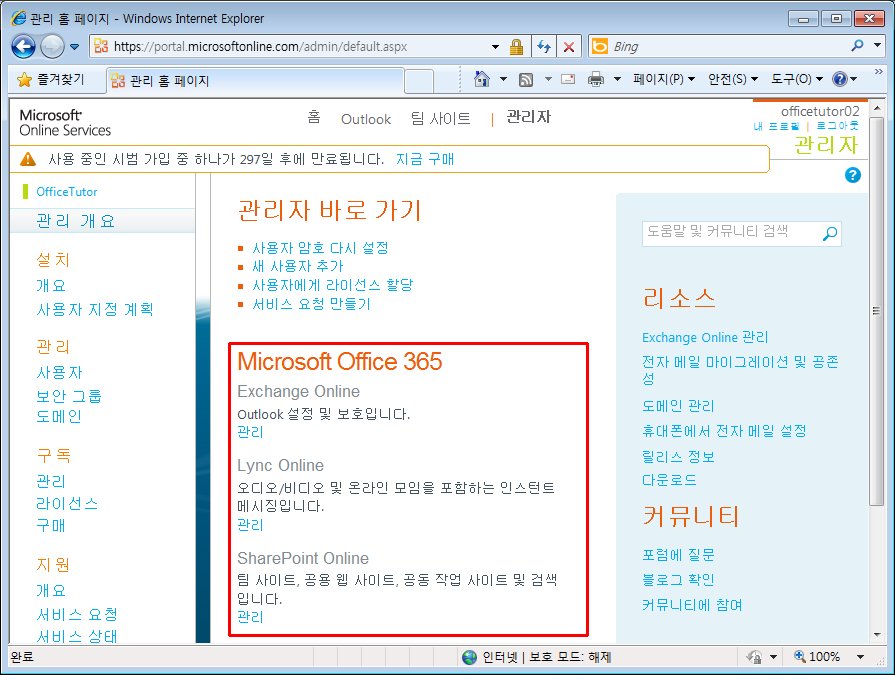Open 라이선스 in the sidebar
Screen dimensions: 895x675
pos(67,504)
